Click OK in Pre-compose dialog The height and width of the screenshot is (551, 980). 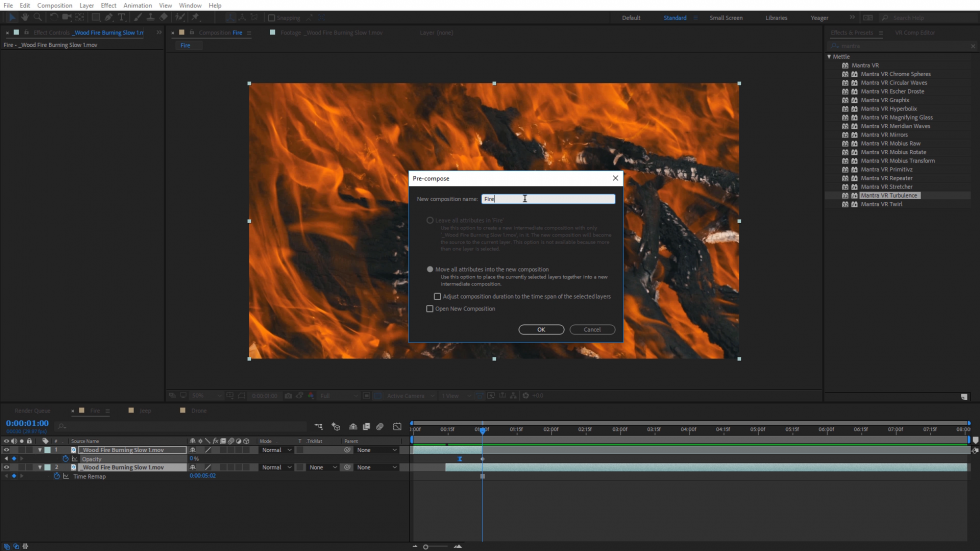(541, 329)
